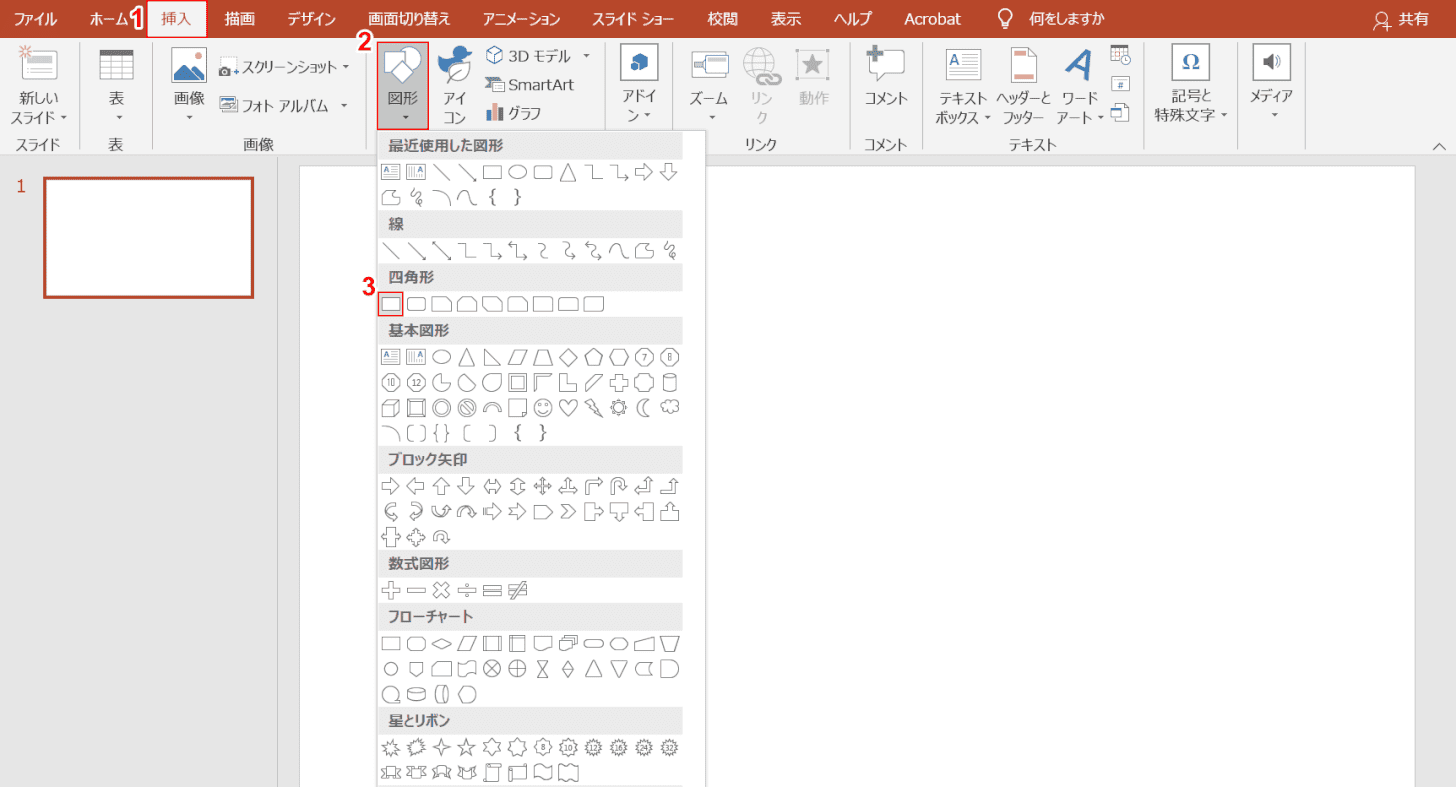This screenshot has width=1456, height=787.
Task: Pick the cube shape in 基本図形
Action: tap(391, 407)
